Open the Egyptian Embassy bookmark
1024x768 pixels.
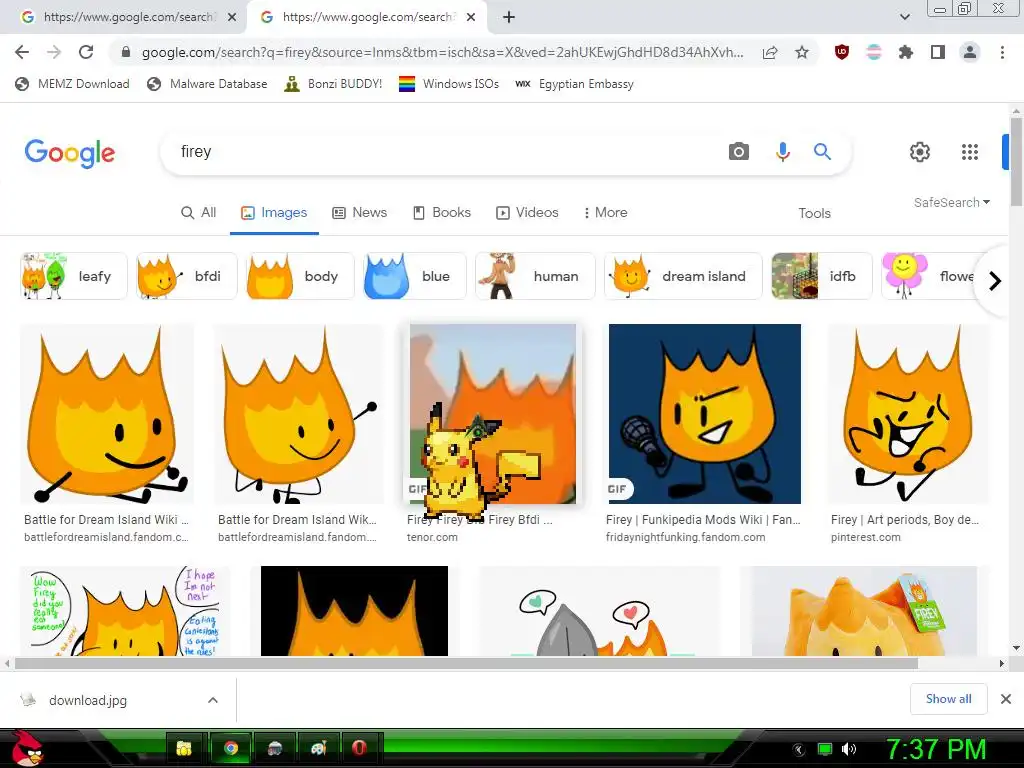point(574,84)
